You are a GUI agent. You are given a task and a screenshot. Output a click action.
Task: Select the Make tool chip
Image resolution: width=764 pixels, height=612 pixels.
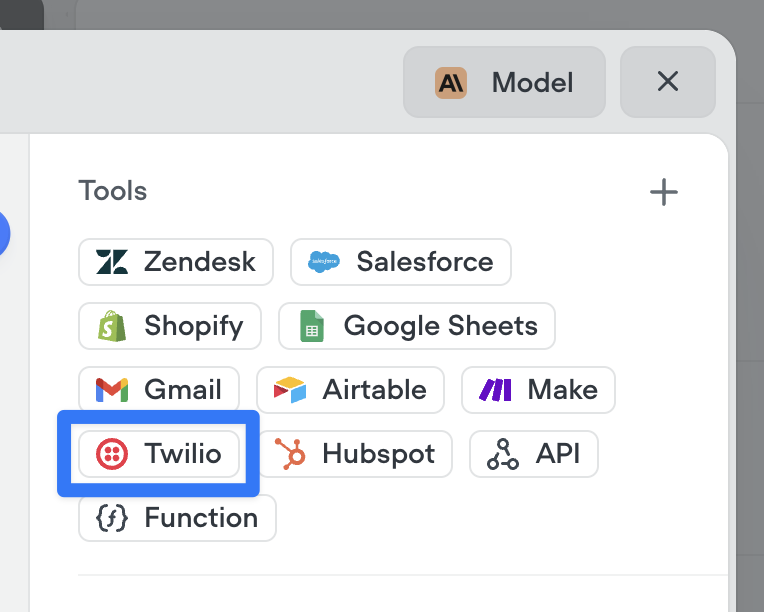(538, 389)
